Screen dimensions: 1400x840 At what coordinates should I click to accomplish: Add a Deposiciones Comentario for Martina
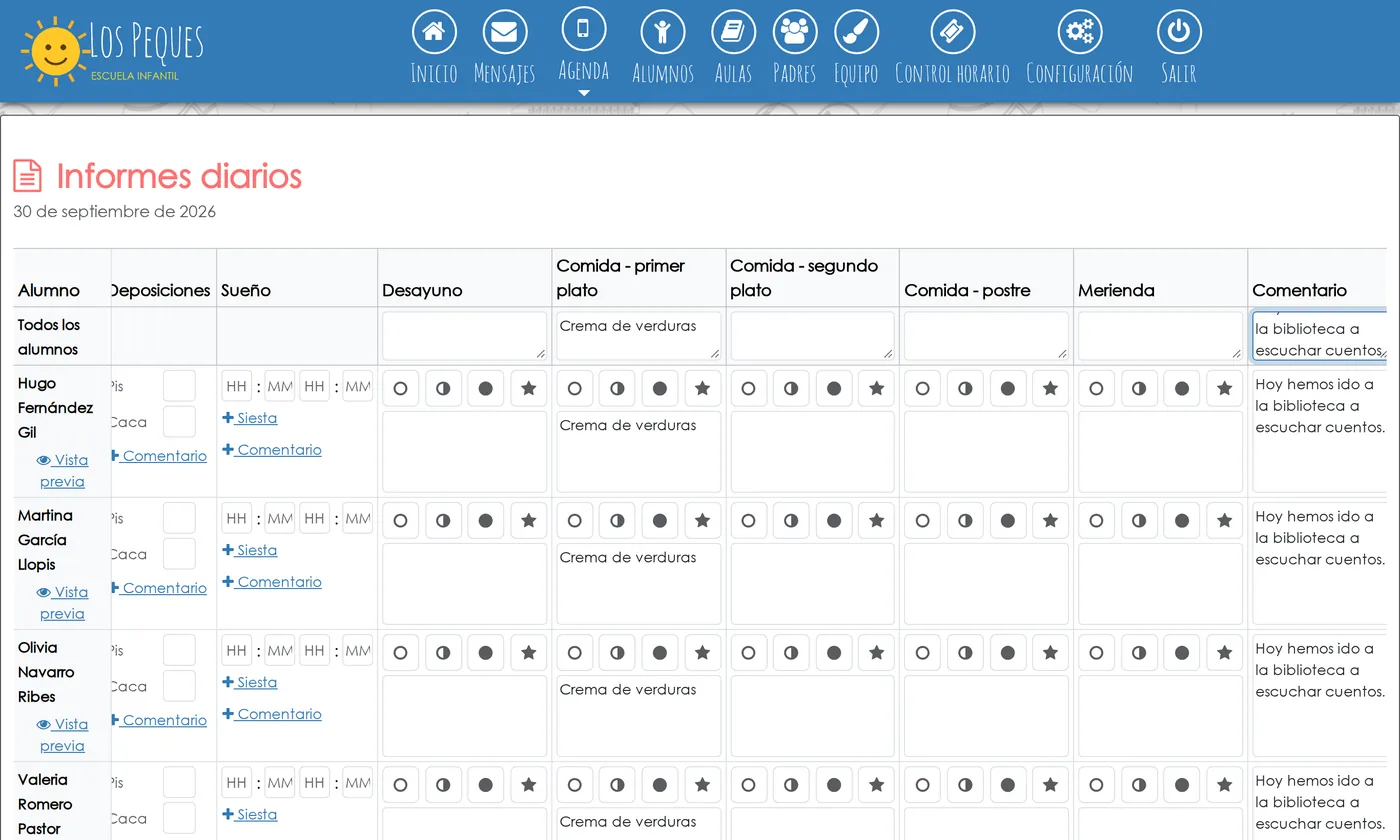click(x=159, y=588)
